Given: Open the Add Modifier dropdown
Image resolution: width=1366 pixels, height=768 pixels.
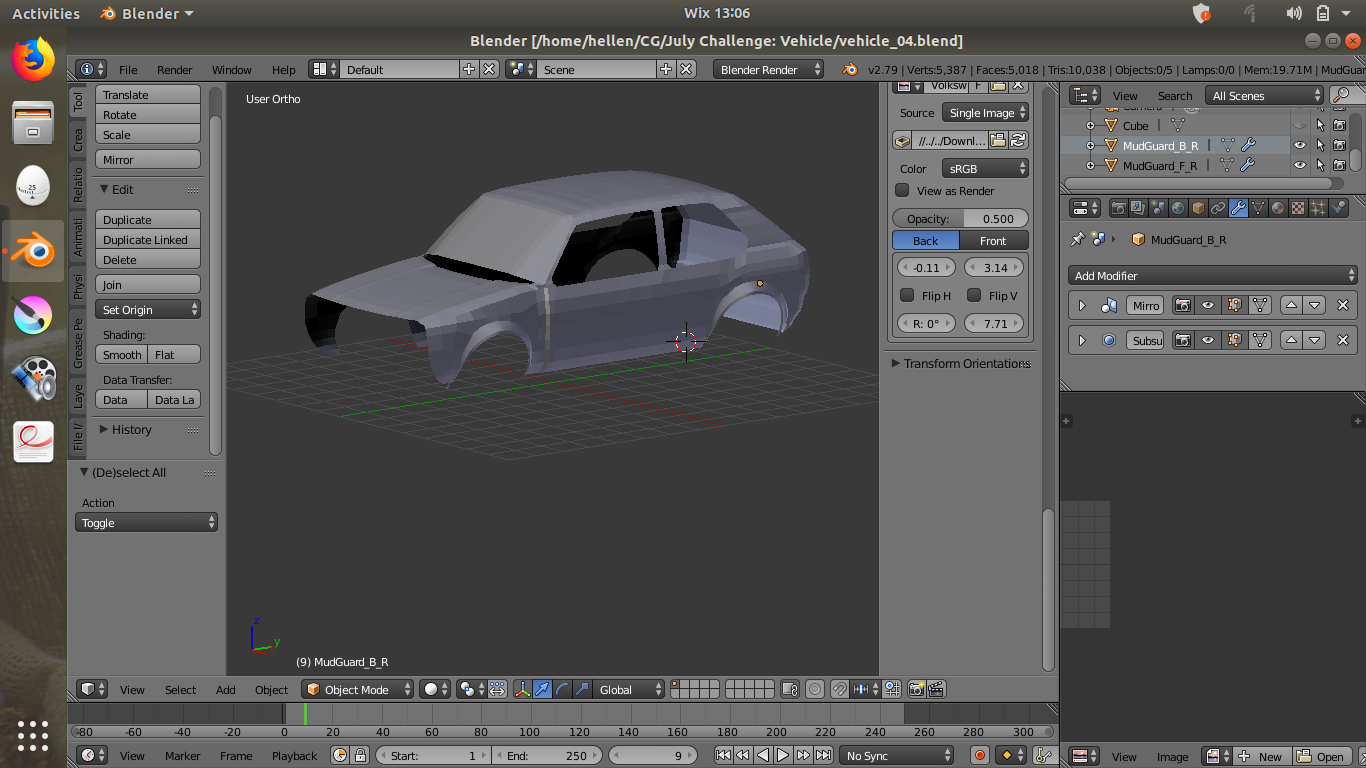Looking at the screenshot, I should [x=1214, y=276].
